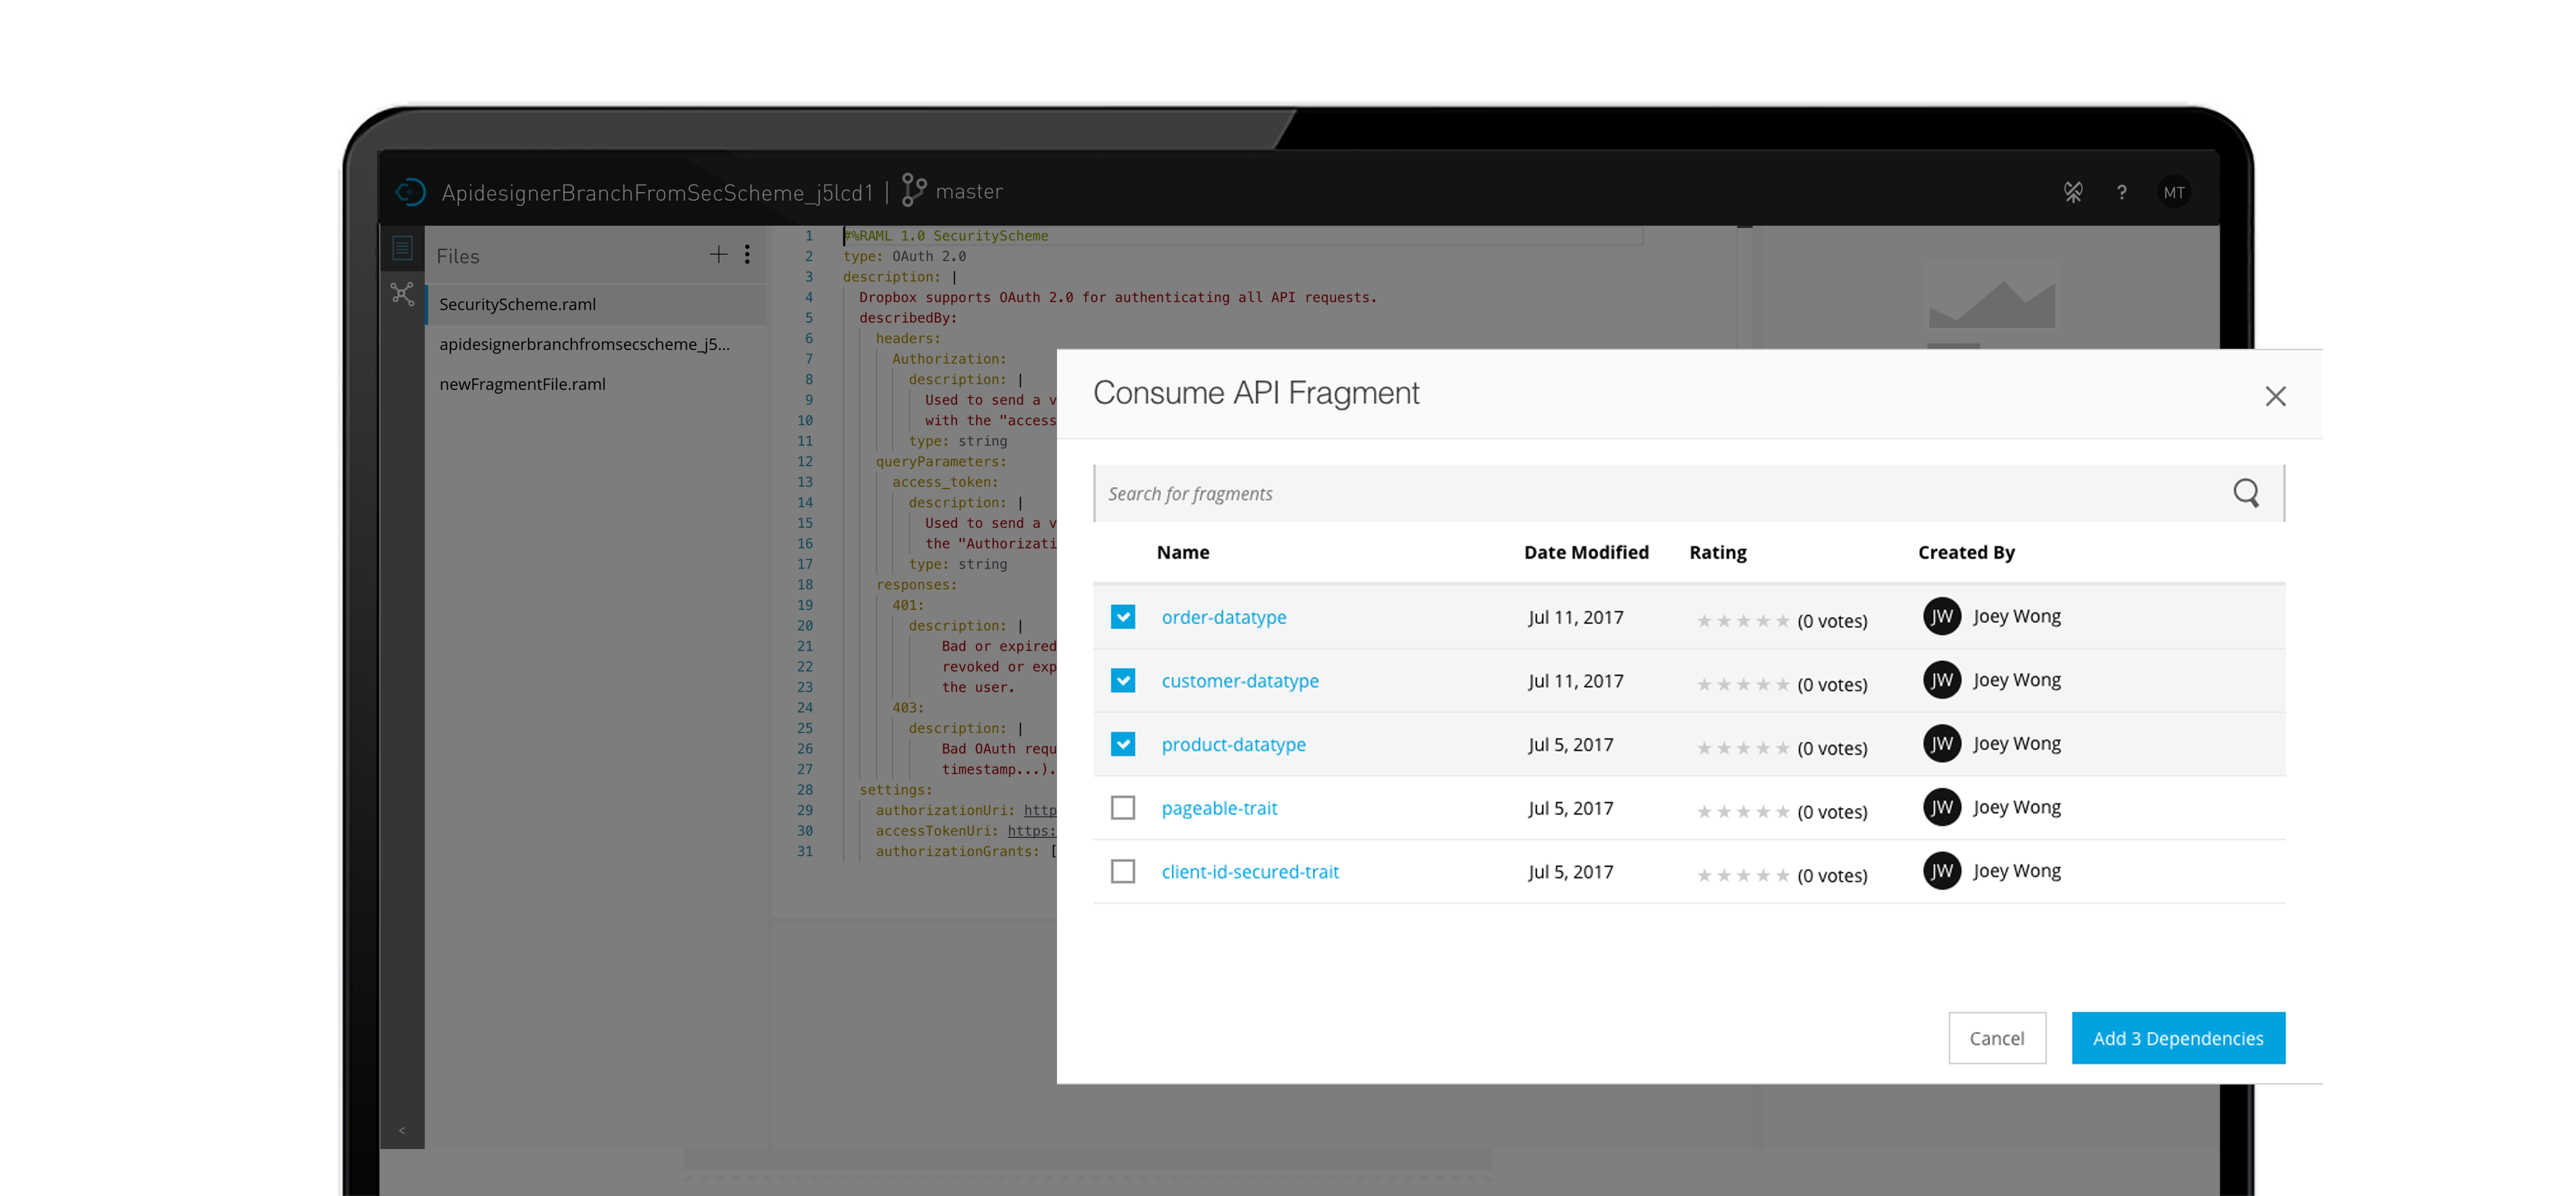Click Joey Wong avatar in customer-datatype row
Screen dimensions: 2576x1196
point(1941,681)
